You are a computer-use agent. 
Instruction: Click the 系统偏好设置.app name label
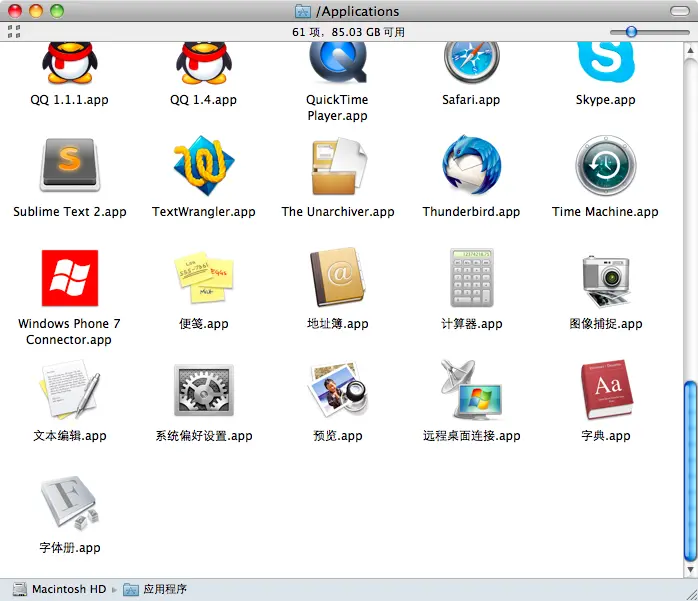204,436
